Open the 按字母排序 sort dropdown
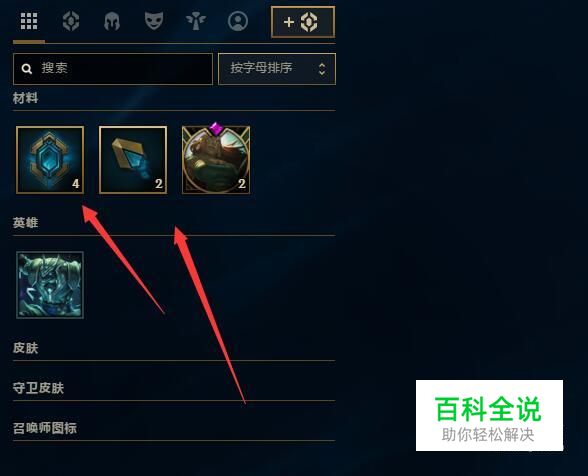 point(277,69)
